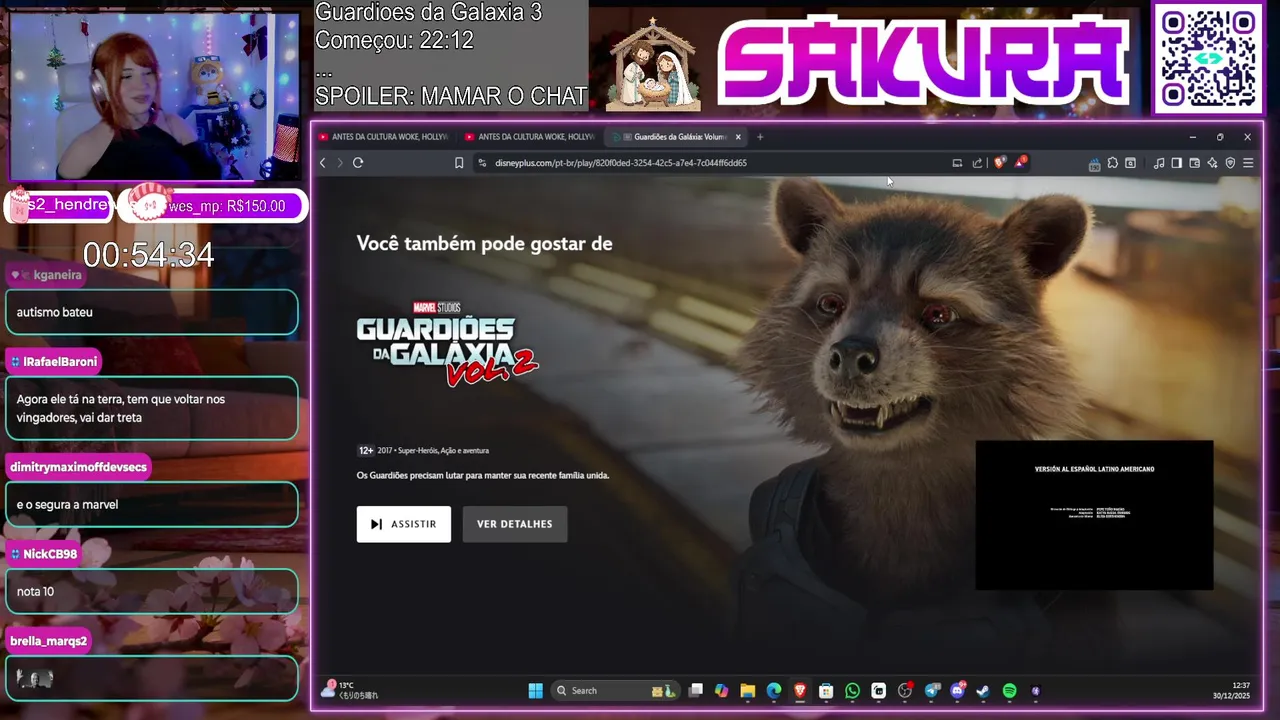Click the disneyplus.com address bar
The height and width of the screenshot is (720, 1280).
pos(720,163)
